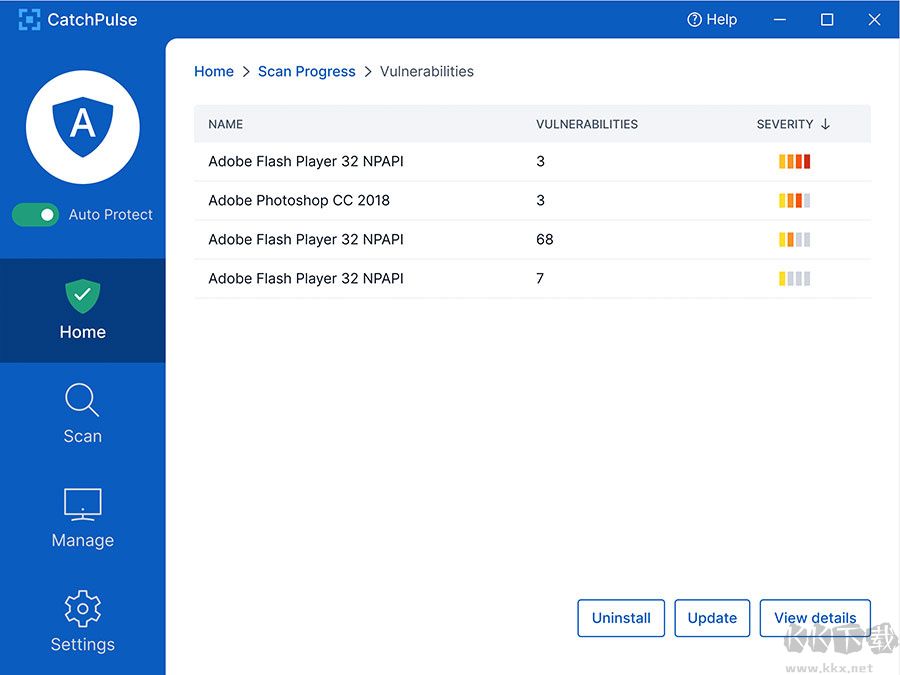Select the "Adobe Photoshop CC 2018" name cell
900x675 pixels.
tap(299, 200)
